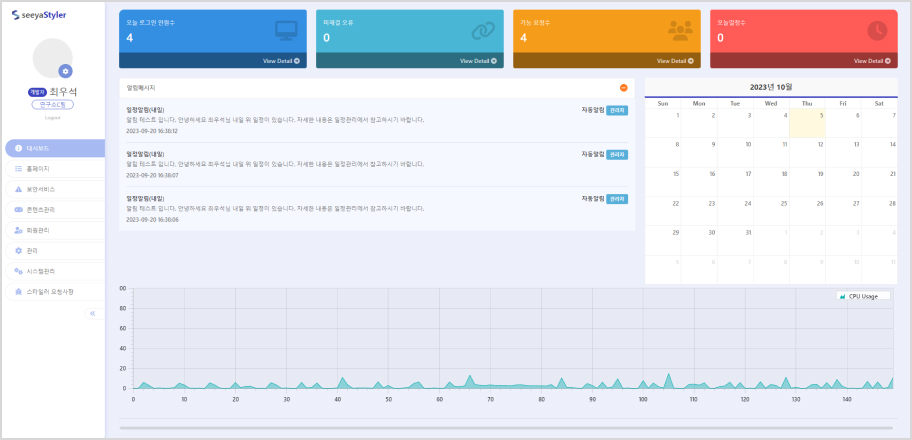
Task: Open 스타일러 요청사항 menu in sidebar
Action: [55, 292]
